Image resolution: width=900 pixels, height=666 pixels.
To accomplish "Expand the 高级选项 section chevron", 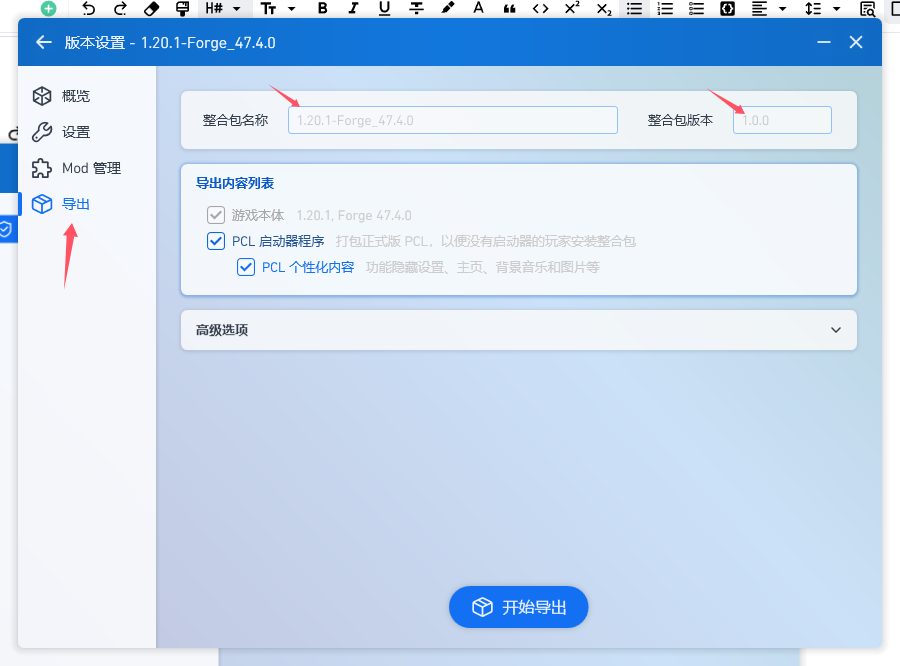I will coord(836,330).
